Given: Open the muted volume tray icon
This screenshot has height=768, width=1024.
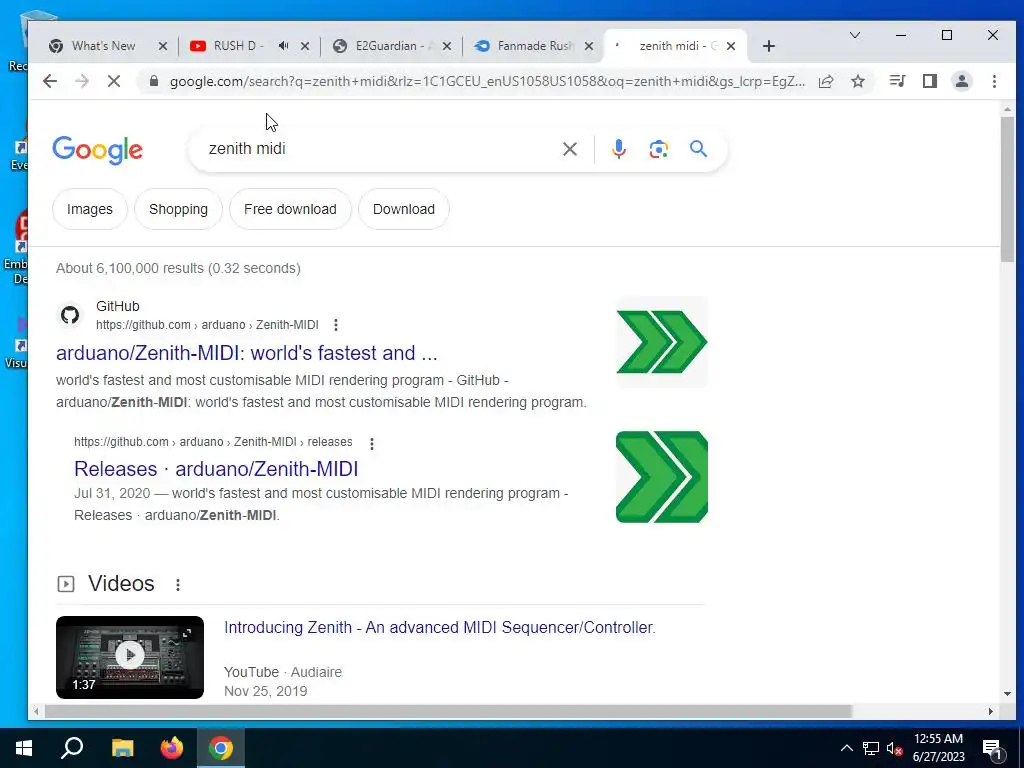Looking at the screenshot, I should tap(894, 748).
